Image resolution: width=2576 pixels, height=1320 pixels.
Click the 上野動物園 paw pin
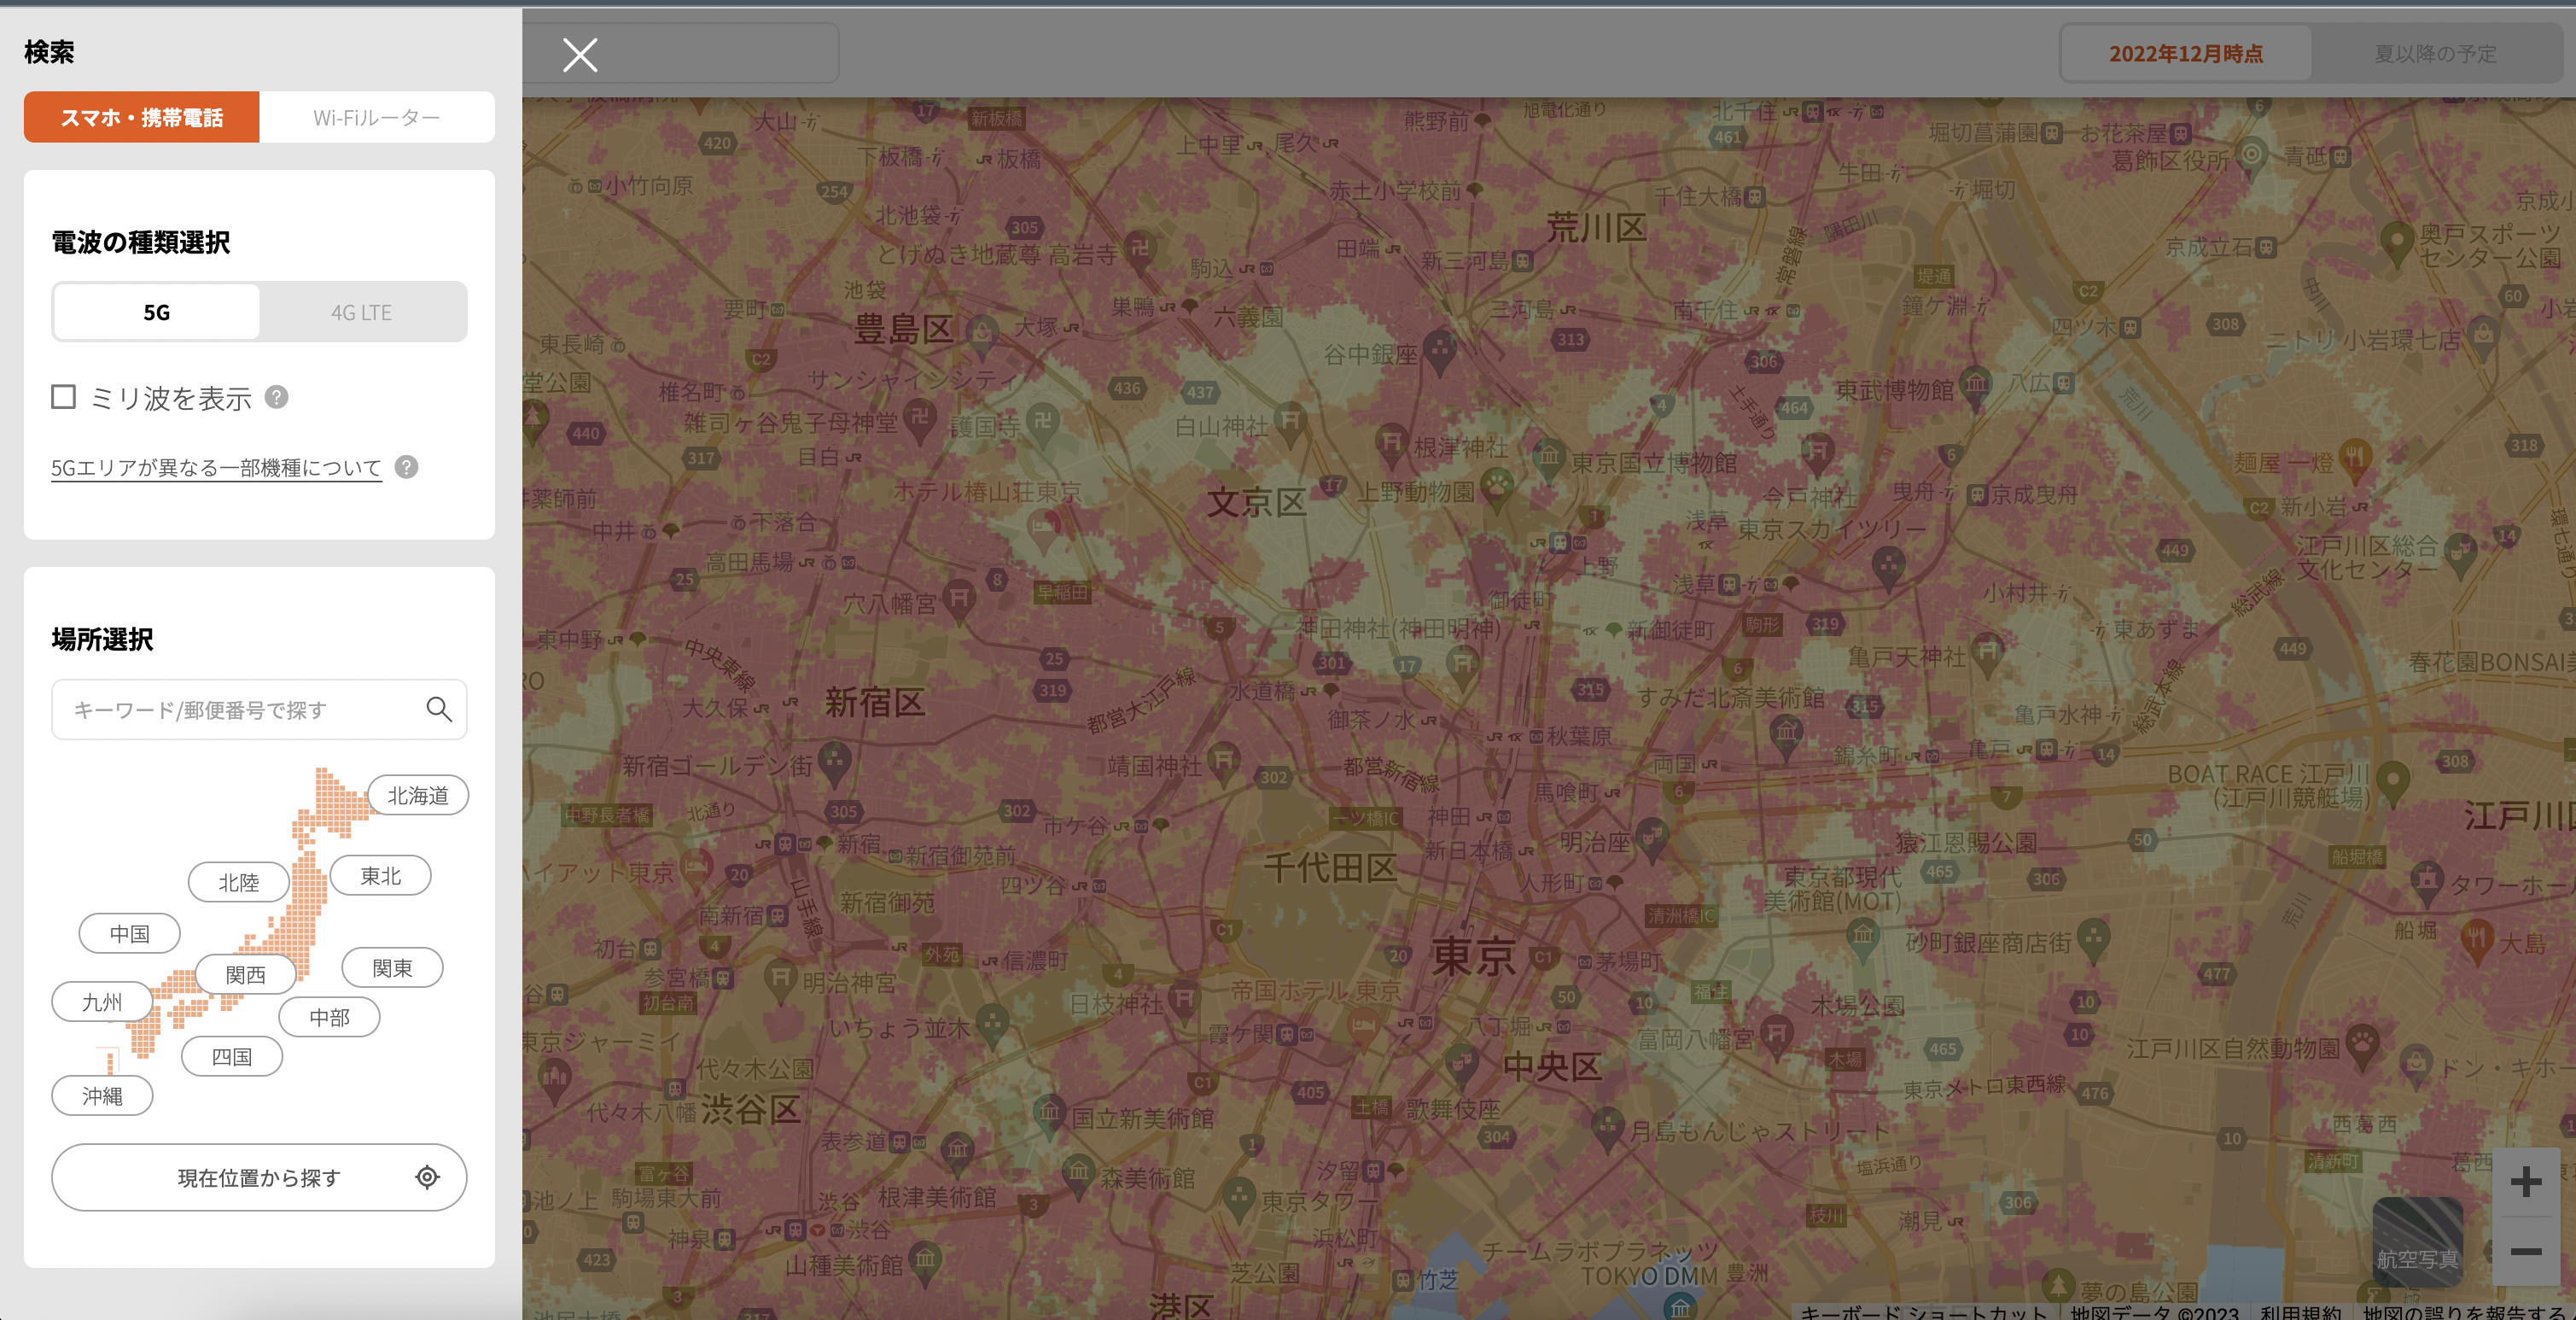pos(1496,488)
